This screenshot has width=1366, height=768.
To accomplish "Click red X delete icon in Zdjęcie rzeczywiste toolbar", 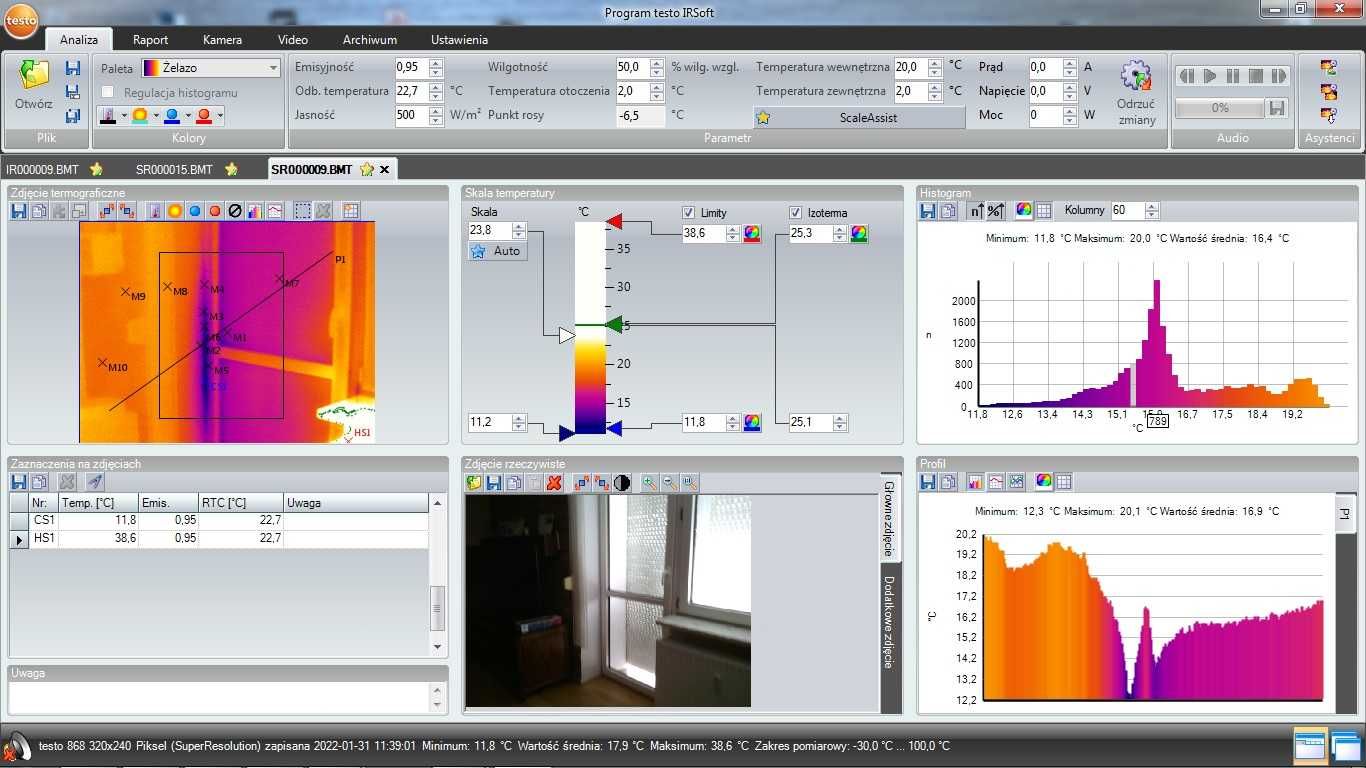I will pyautogui.click(x=554, y=483).
